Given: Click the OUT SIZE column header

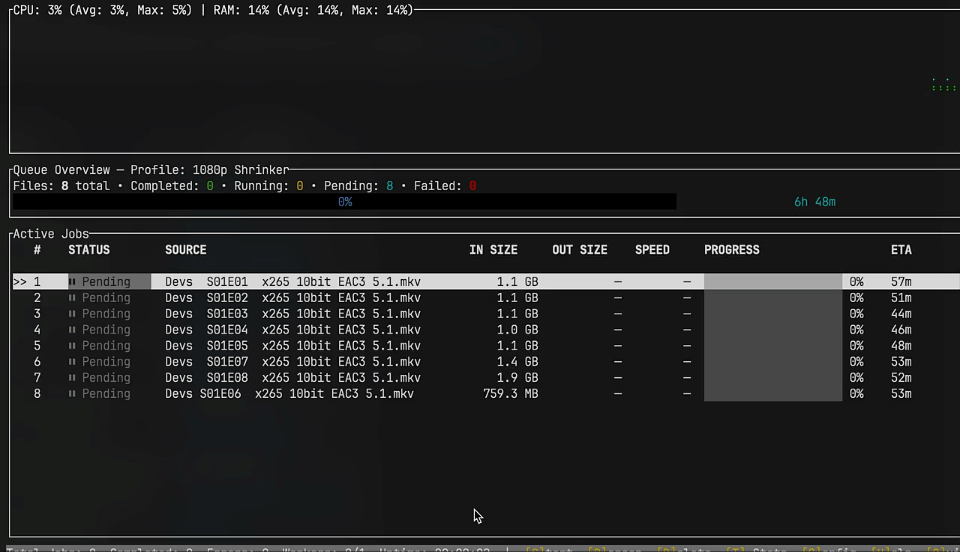Looking at the screenshot, I should pyautogui.click(x=580, y=250).
